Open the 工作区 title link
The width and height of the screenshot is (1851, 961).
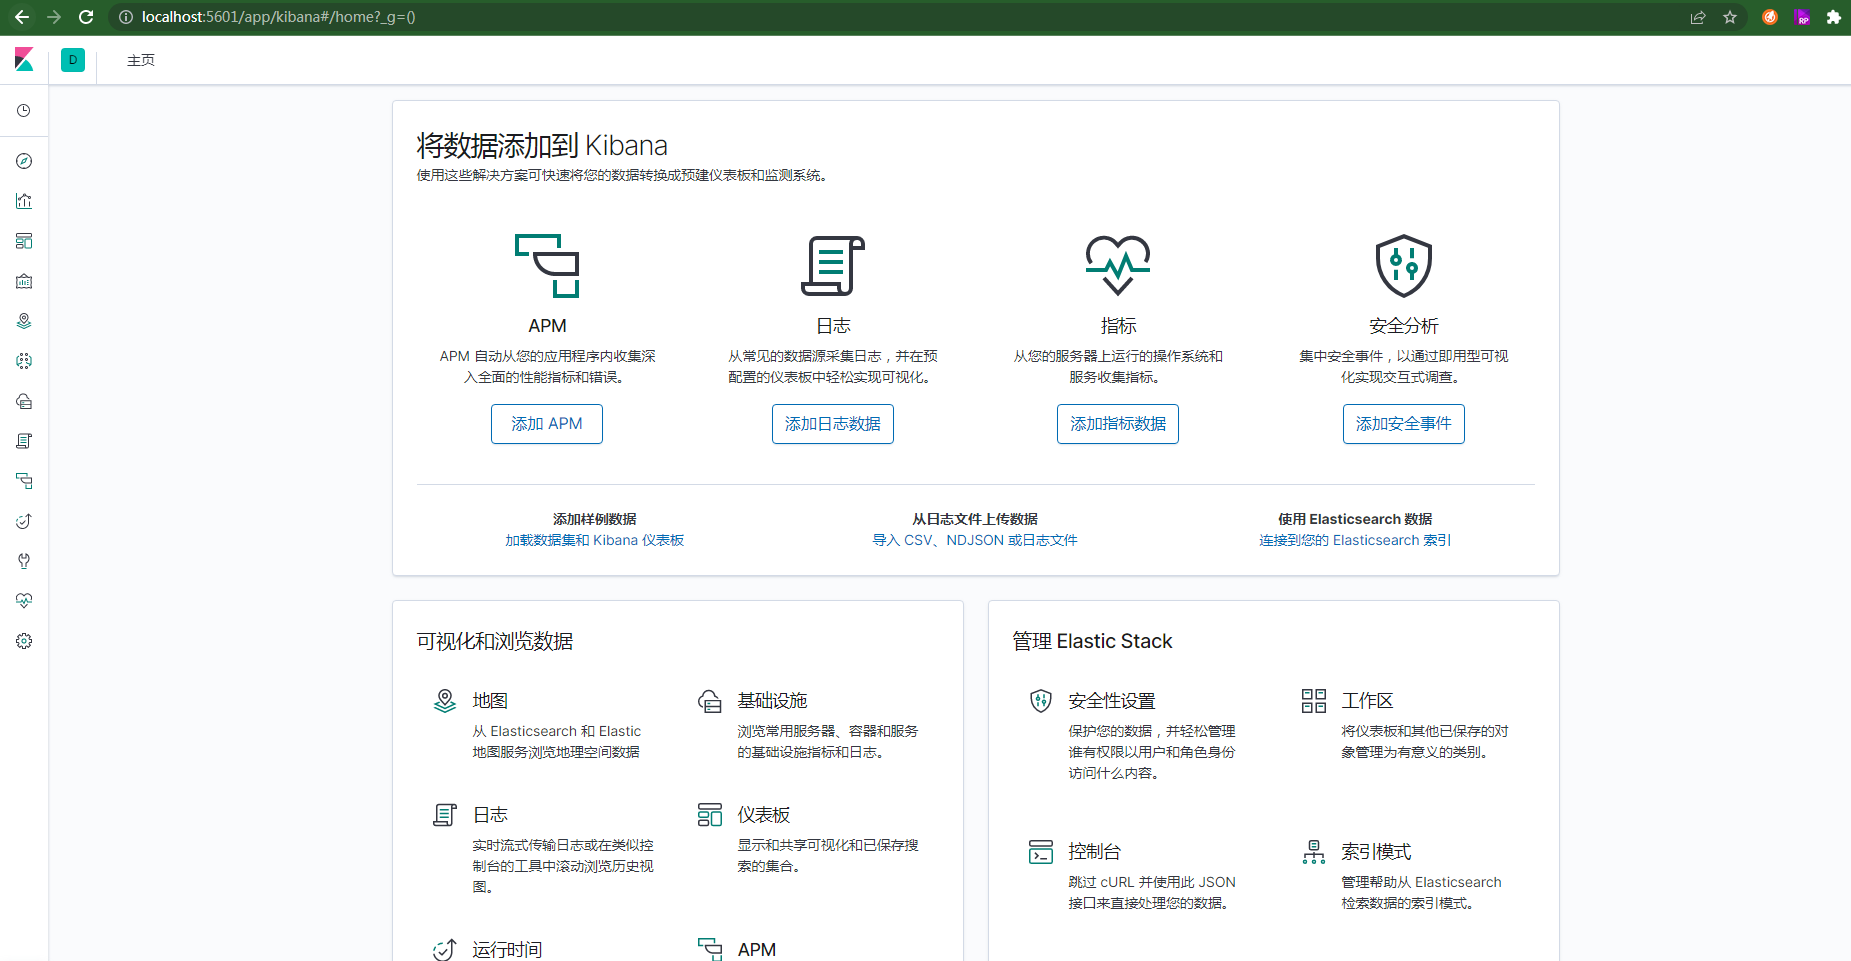pyautogui.click(x=1367, y=701)
